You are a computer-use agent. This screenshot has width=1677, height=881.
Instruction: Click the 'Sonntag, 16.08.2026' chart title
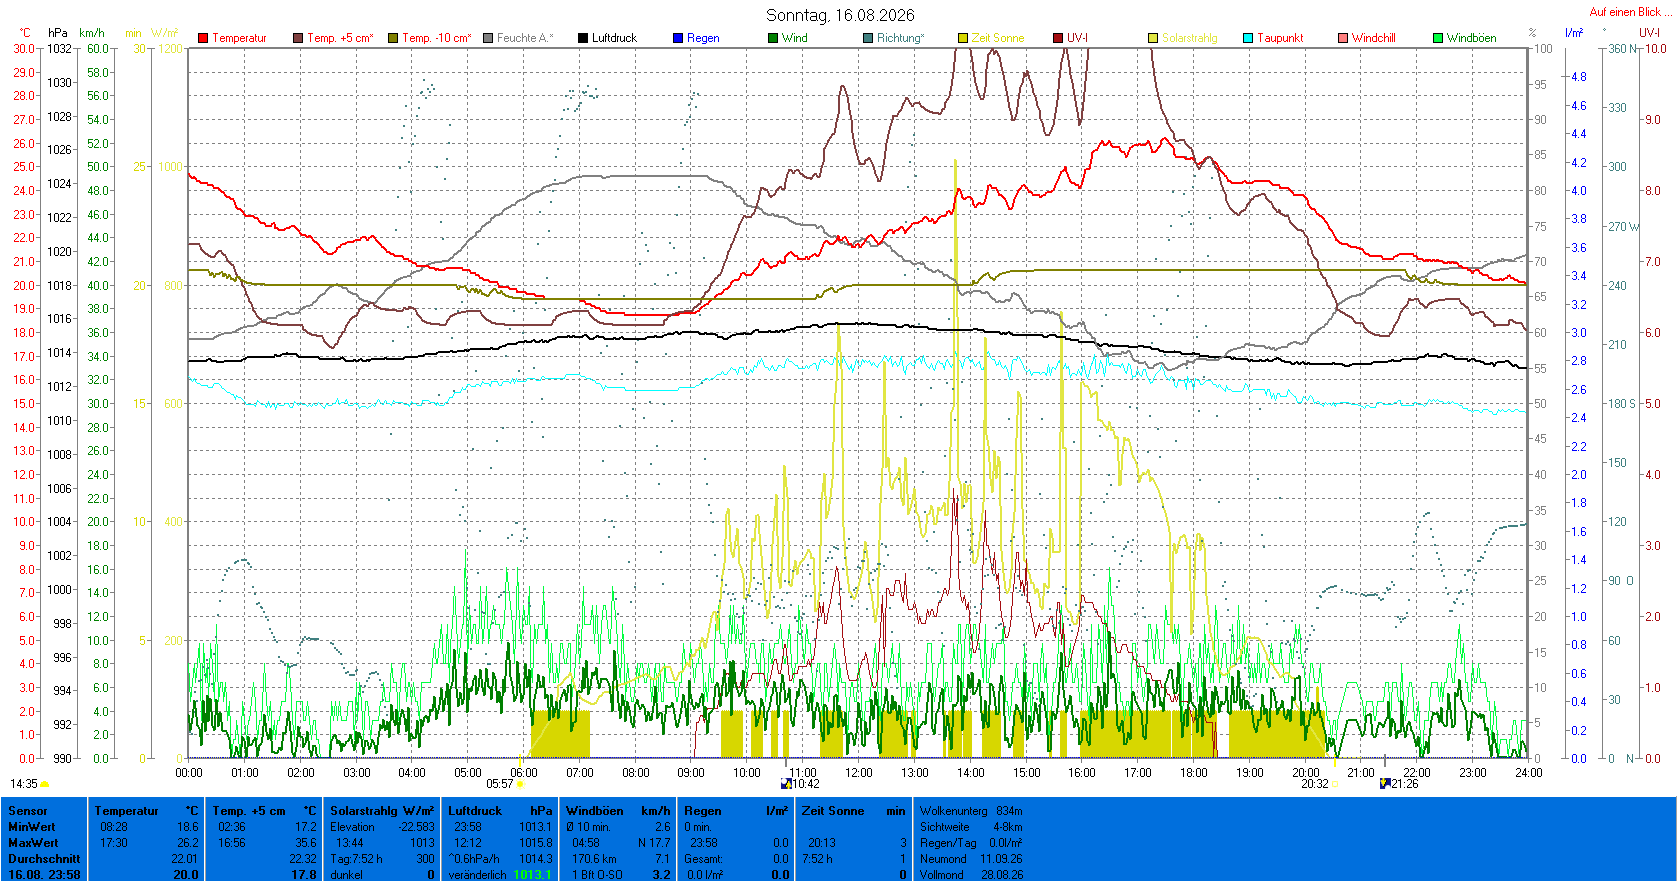(x=840, y=15)
